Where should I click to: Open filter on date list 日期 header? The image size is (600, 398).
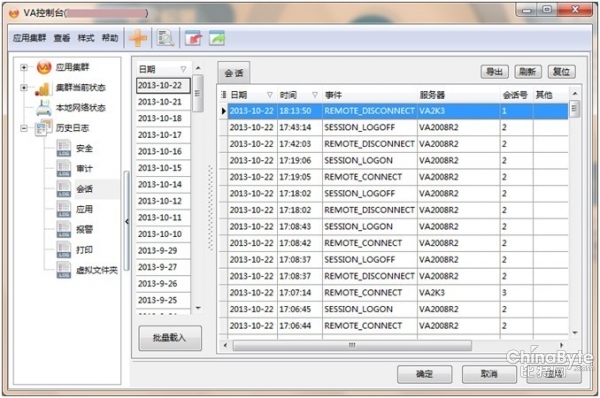[x=183, y=69]
